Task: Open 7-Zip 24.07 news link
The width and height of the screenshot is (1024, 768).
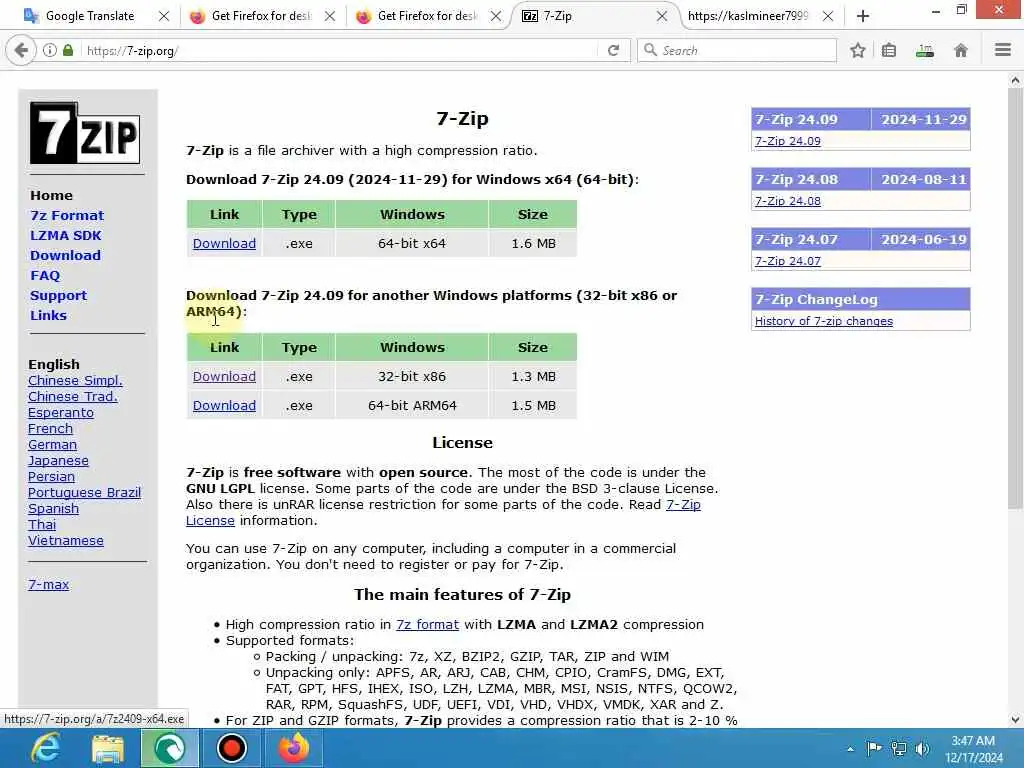Action: click(788, 261)
